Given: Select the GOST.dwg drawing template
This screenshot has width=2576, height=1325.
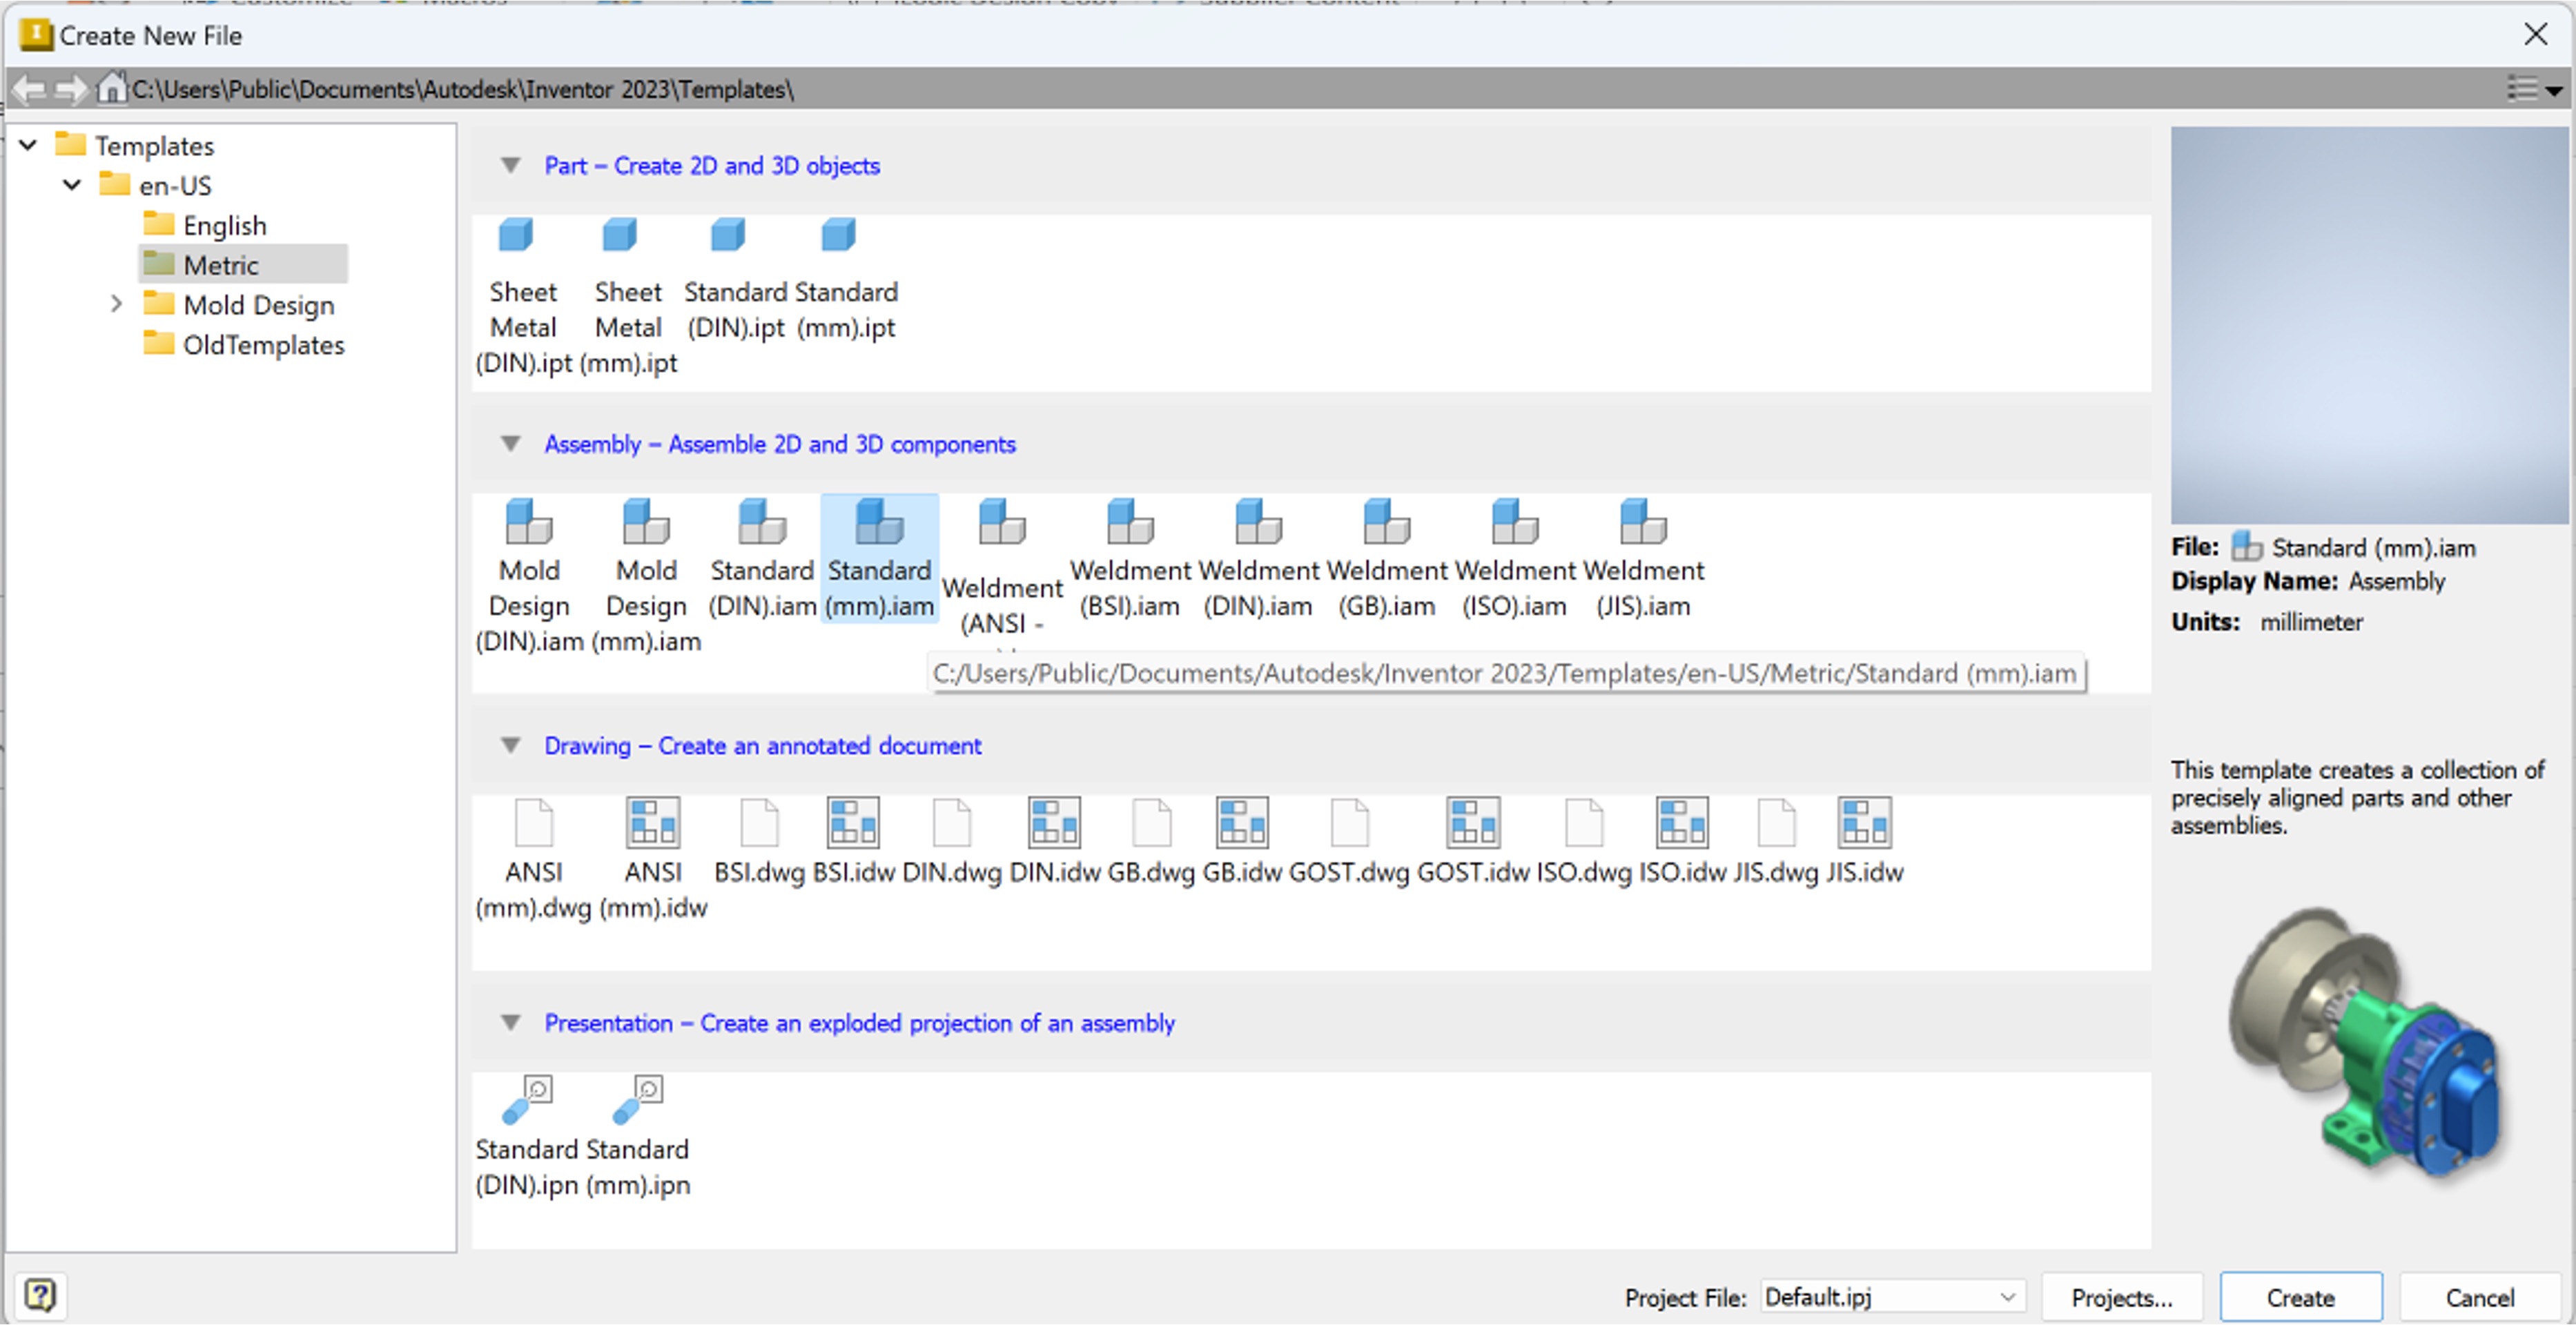Looking at the screenshot, I should point(1349,842).
